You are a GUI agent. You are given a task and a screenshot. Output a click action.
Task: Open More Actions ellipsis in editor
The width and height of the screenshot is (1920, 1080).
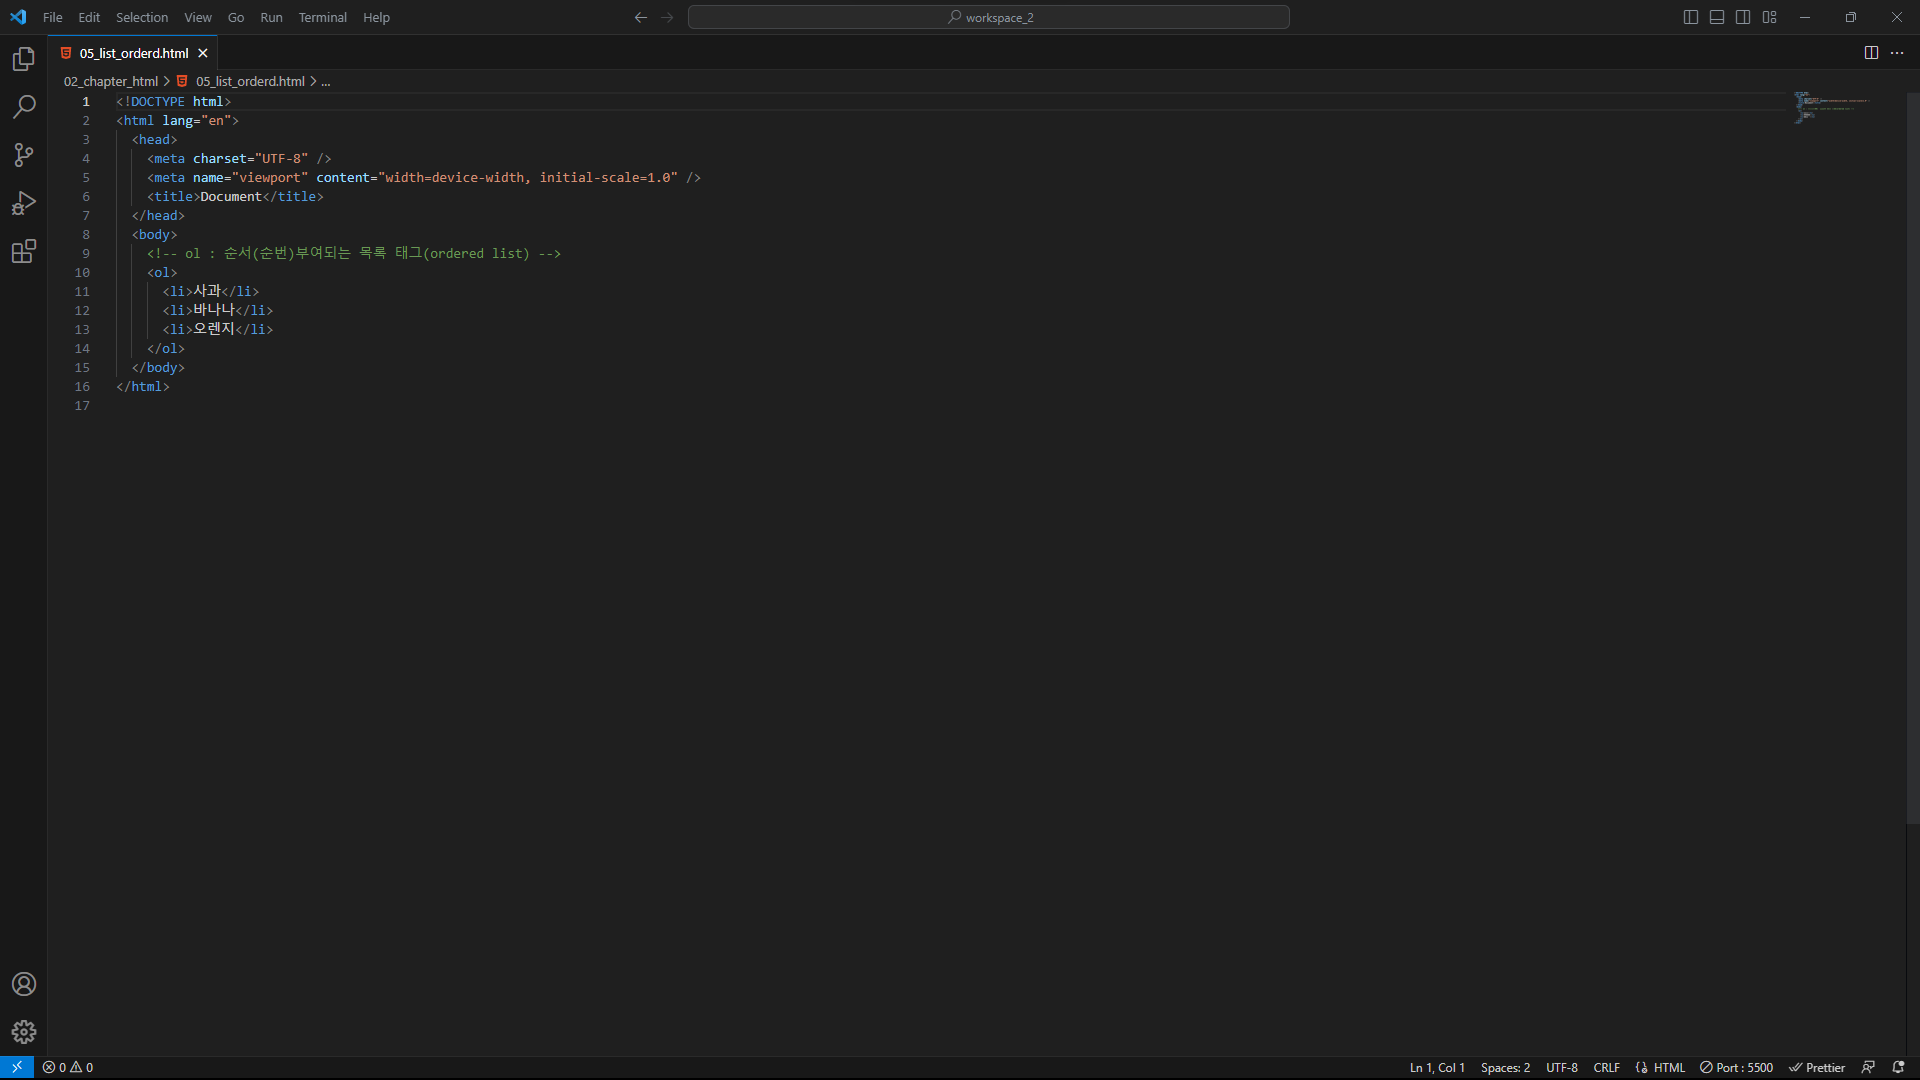tap(1897, 53)
